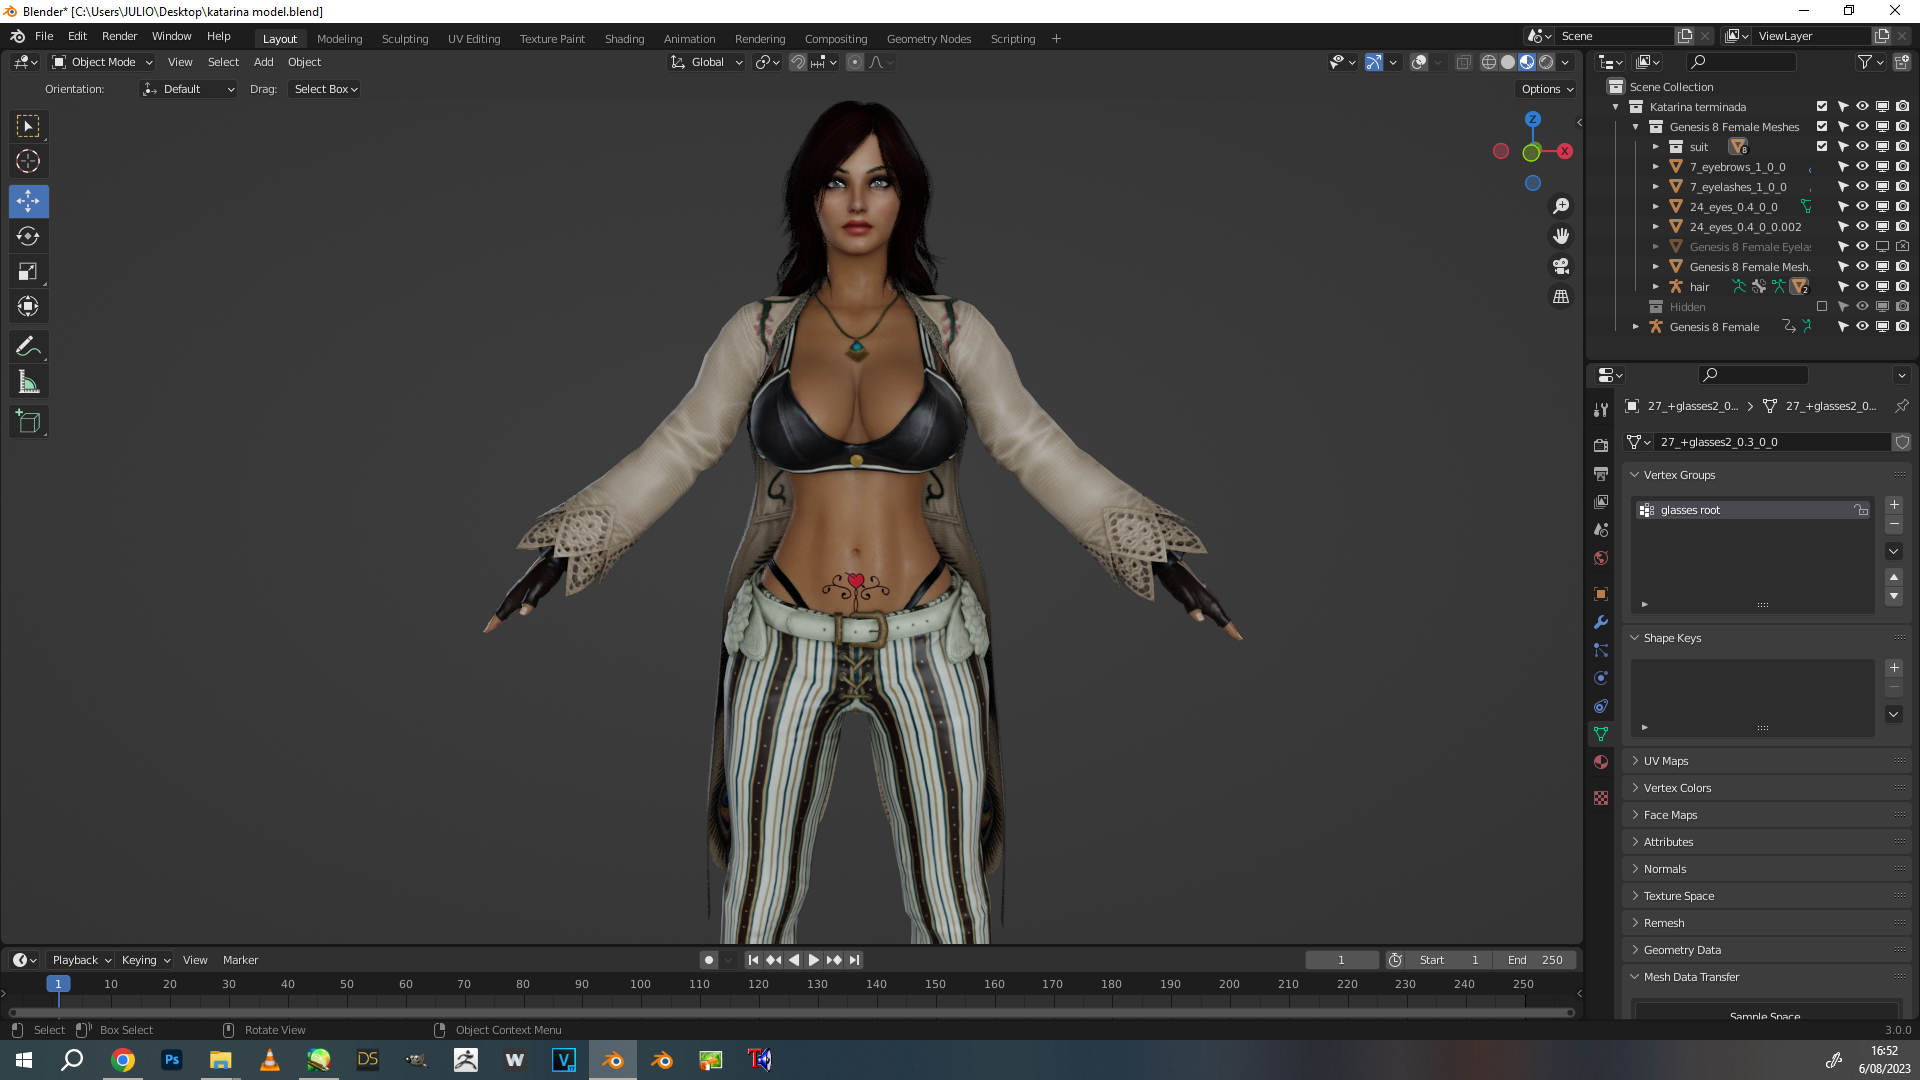
Task: Hide the hair object with its eye icon
Action: 1862,286
